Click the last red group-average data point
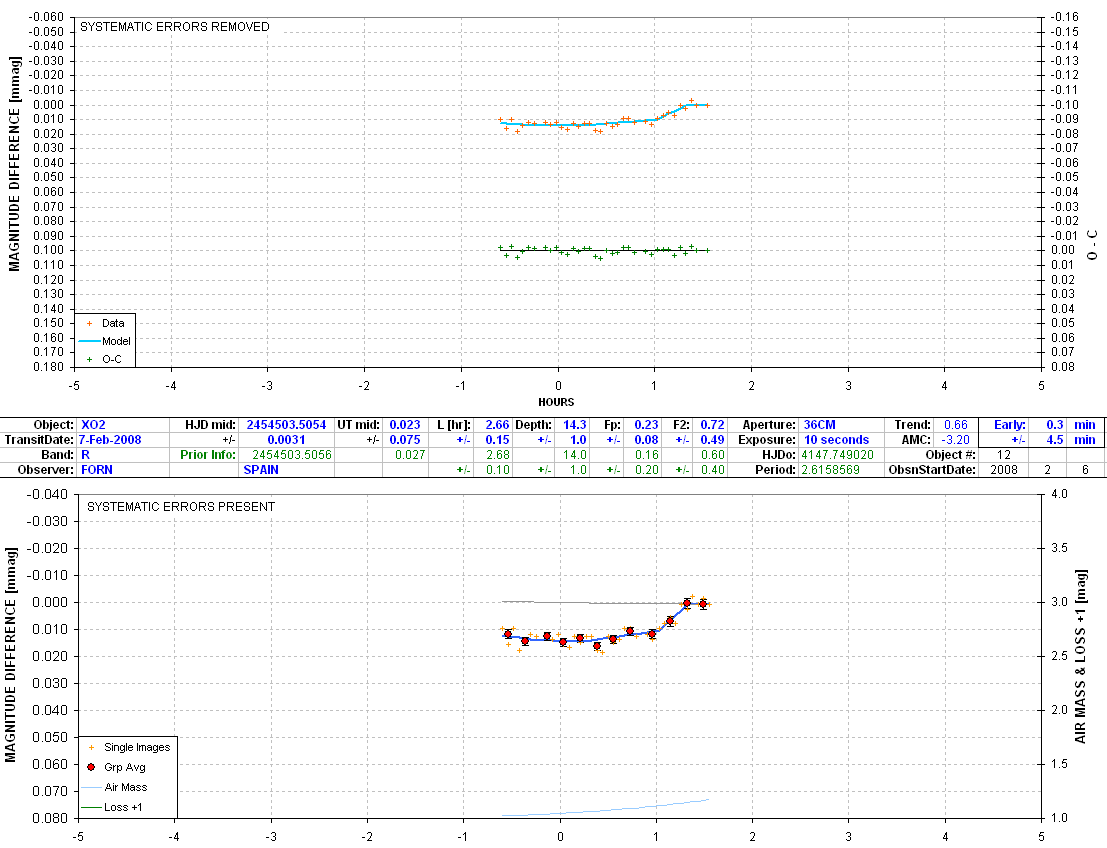 point(703,603)
